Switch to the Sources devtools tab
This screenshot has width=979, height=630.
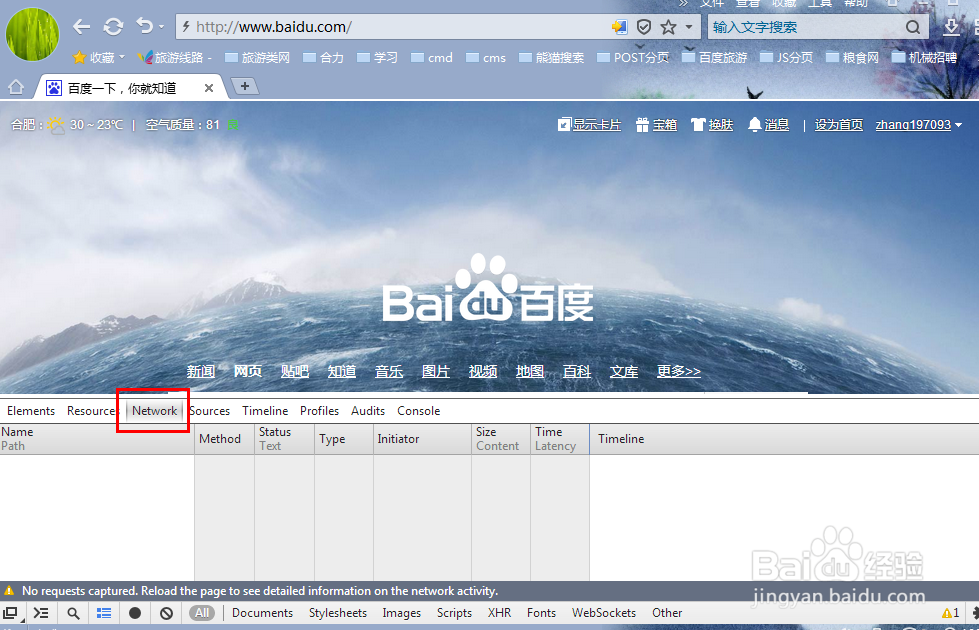click(x=210, y=411)
